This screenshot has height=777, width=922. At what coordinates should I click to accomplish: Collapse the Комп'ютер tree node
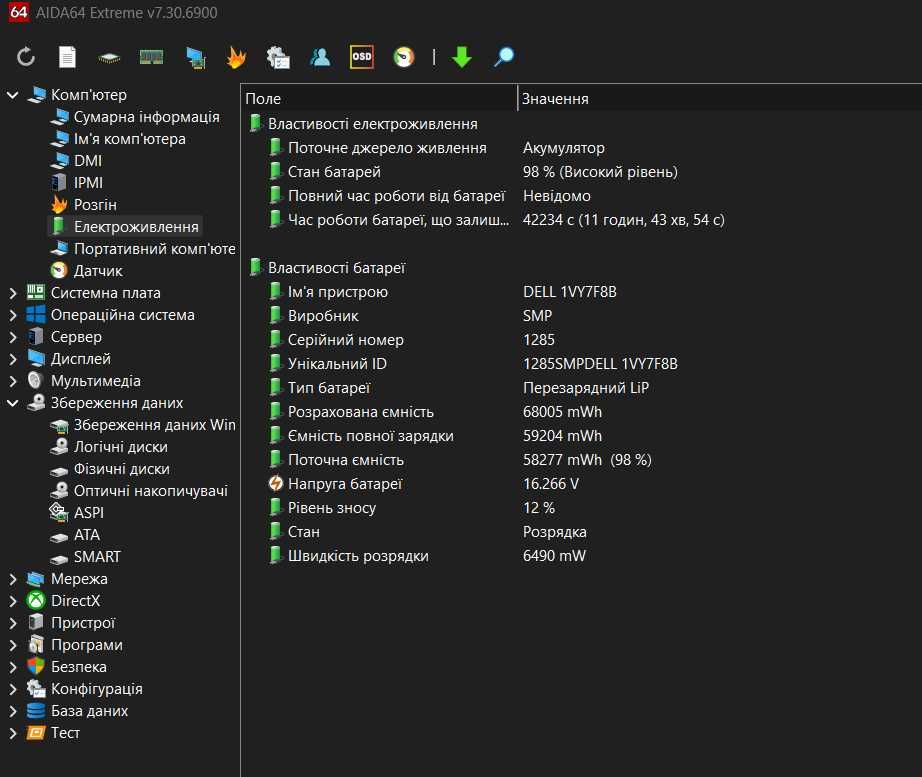point(12,95)
